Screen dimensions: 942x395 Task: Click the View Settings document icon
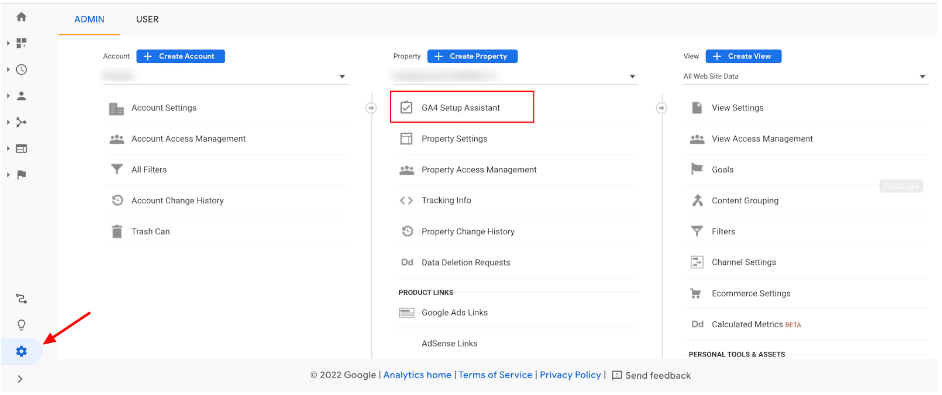[697, 108]
